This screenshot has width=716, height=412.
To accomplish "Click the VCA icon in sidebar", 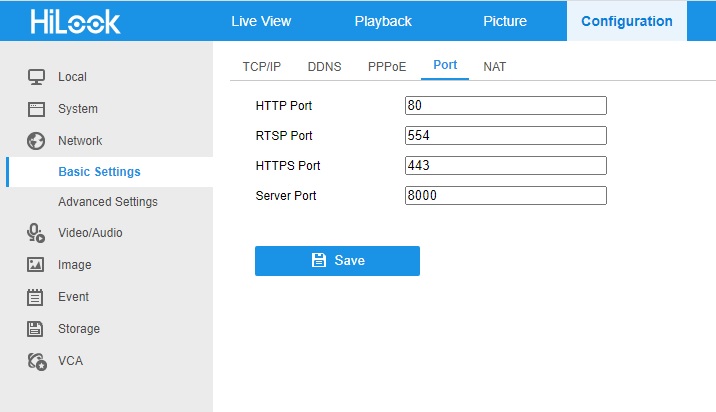I will 36,361.
